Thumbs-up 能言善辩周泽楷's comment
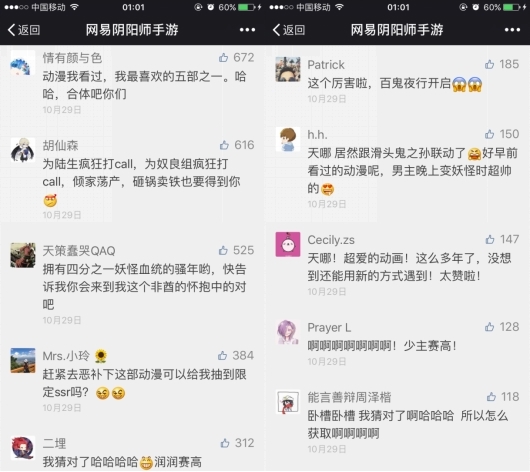The height and width of the screenshot is (472, 530). click(x=491, y=397)
